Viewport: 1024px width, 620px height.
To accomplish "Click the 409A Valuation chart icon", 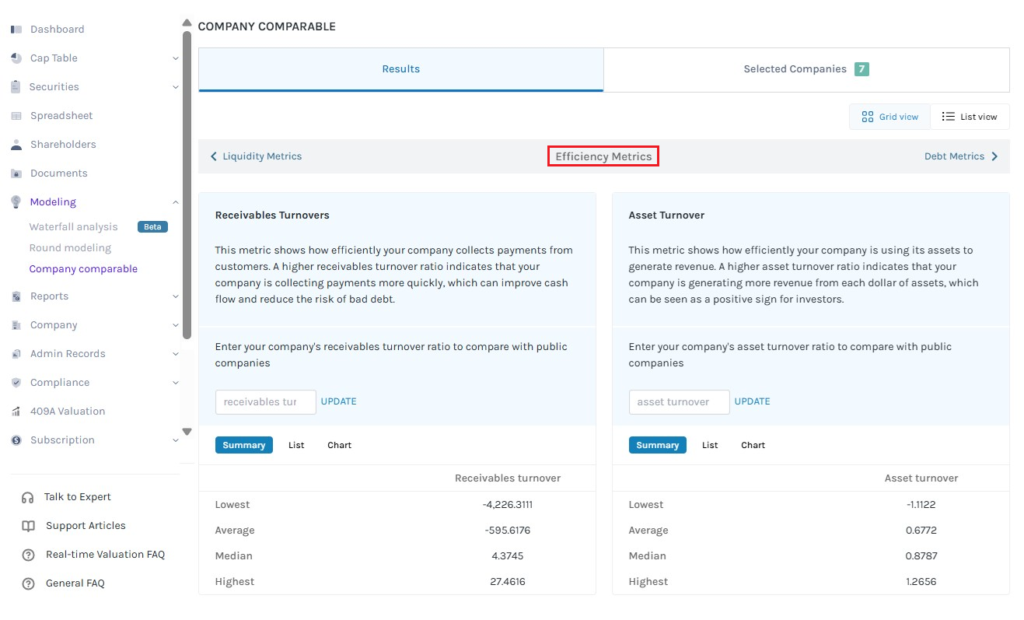I will click(16, 412).
